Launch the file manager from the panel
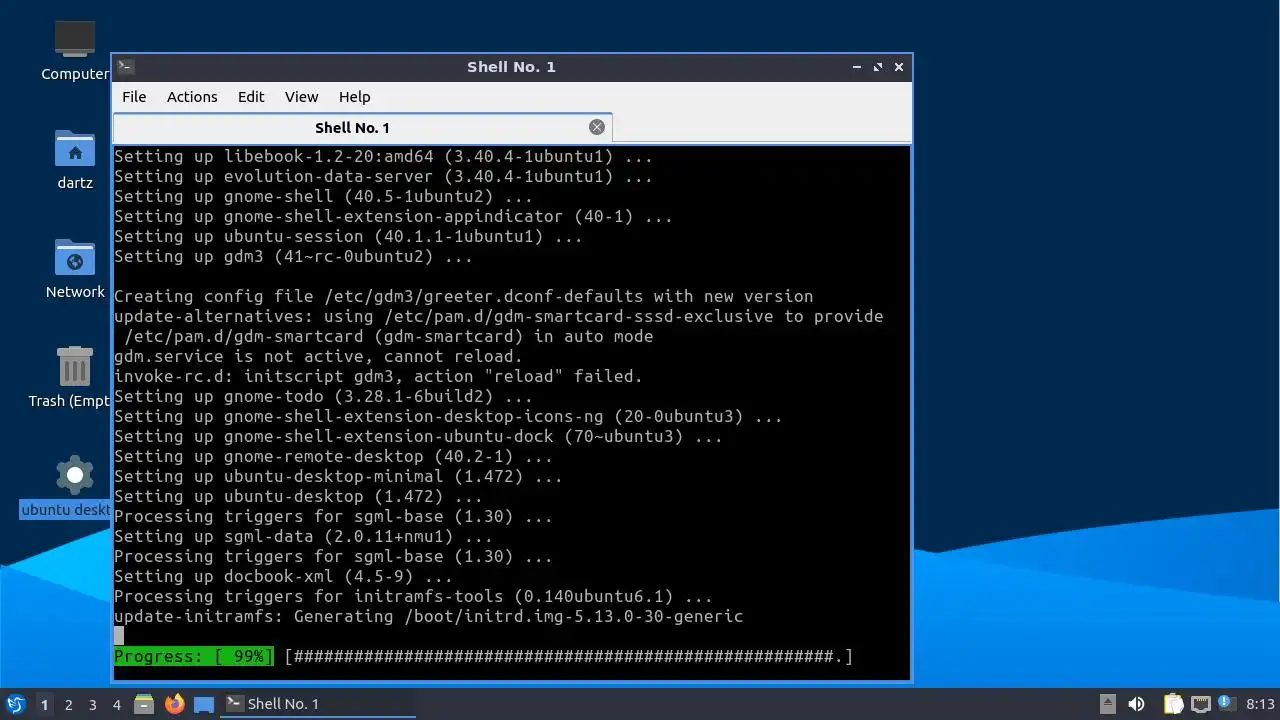The image size is (1280, 720). pyautogui.click(x=144, y=704)
